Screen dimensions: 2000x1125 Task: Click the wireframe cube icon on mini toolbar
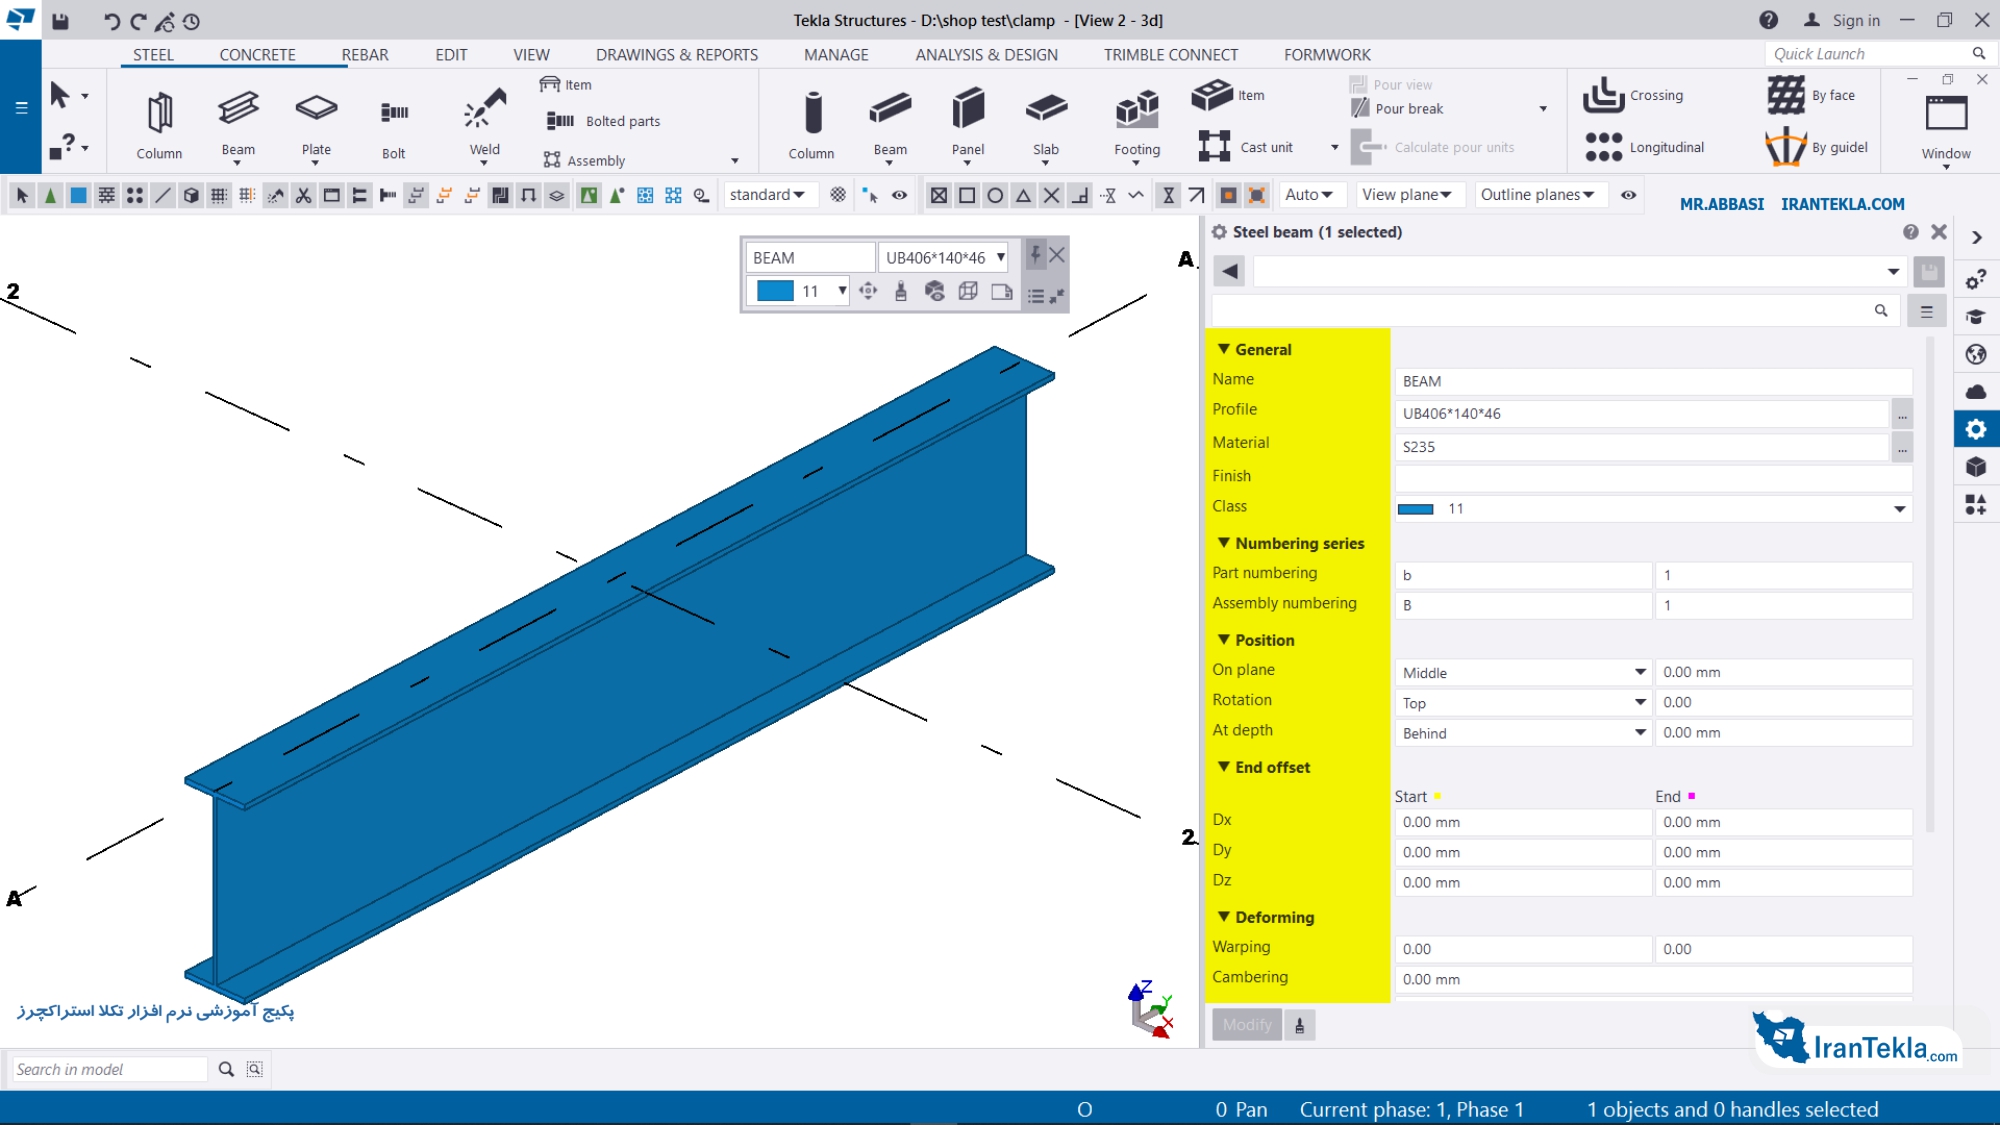tap(968, 291)
